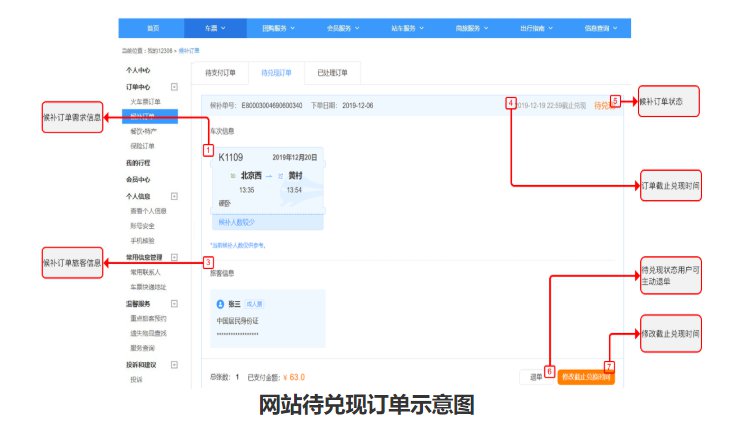This screenshot has width=738, height=426.
Task: Click the passenger avatar icon beside 张三
Action: point(220,303)
